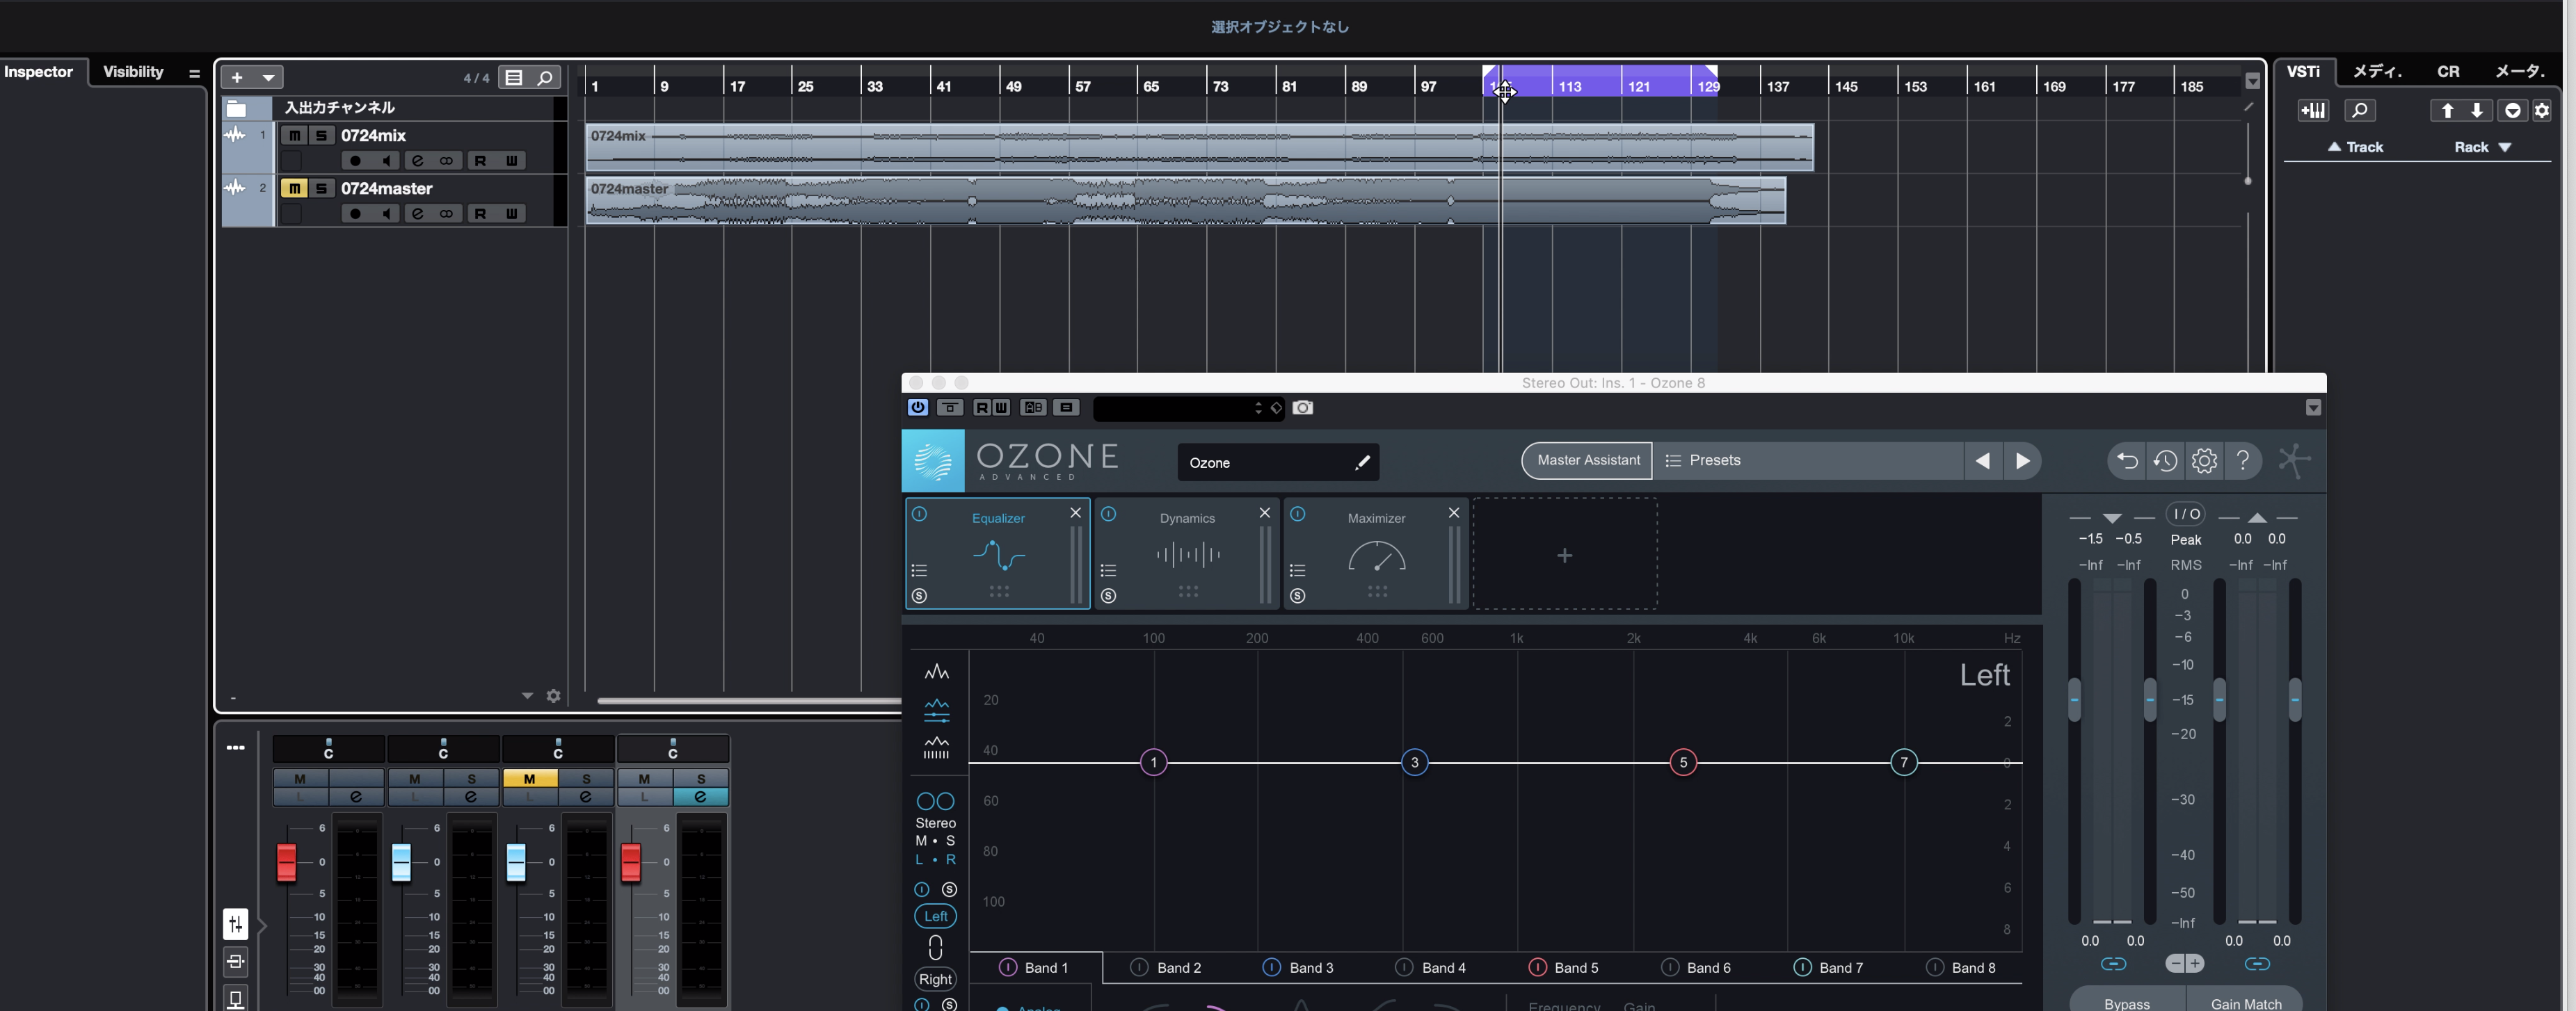Open the add track dropdown arrow
Image resolution: width=2576 pixels, height=1011 pixels.
point(268,77)
